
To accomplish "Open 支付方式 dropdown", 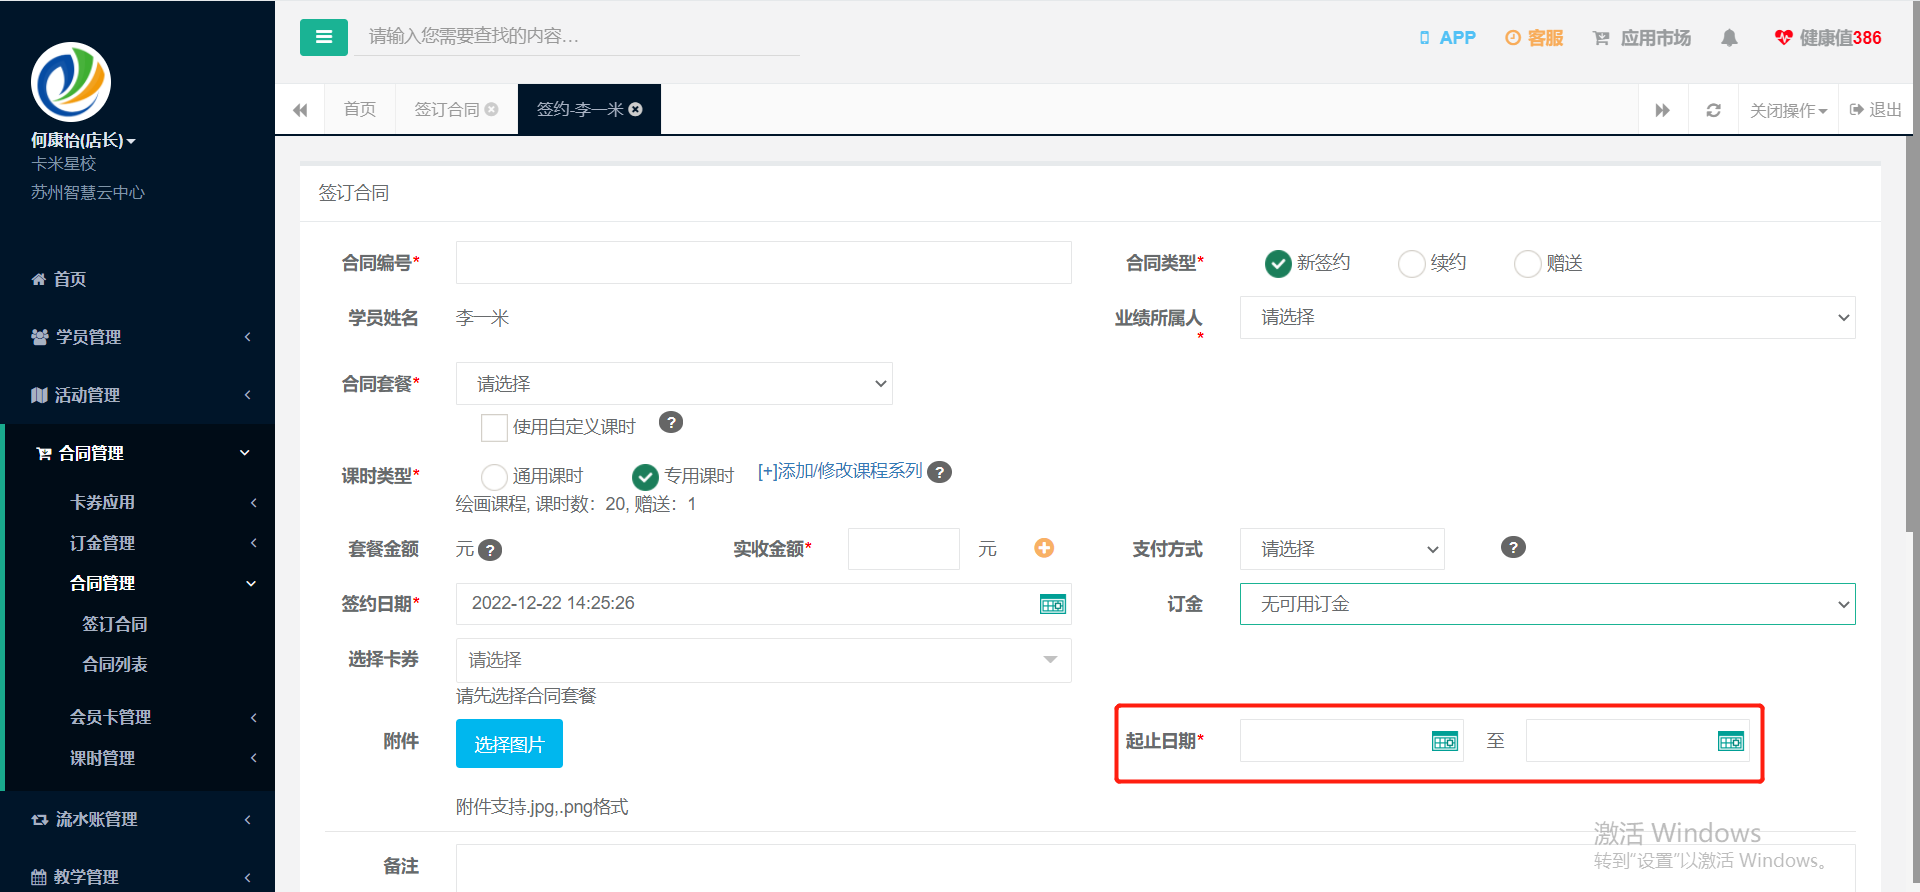I will 1342,549.
